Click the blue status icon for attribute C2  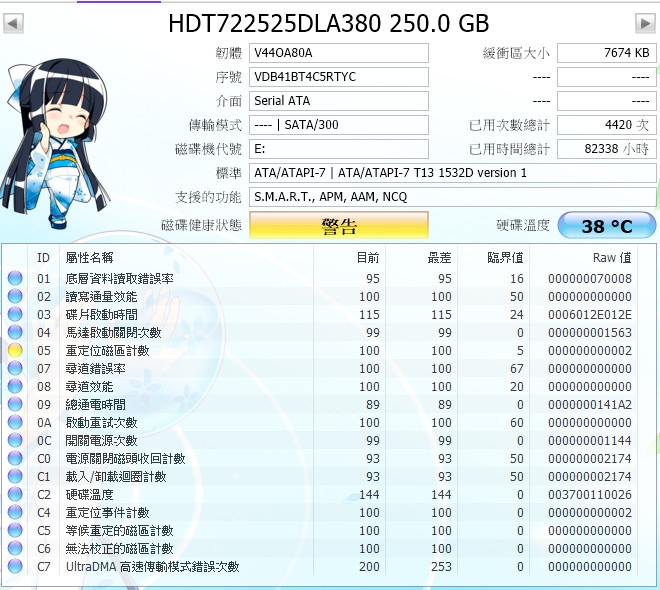click(x=15, y=494)
